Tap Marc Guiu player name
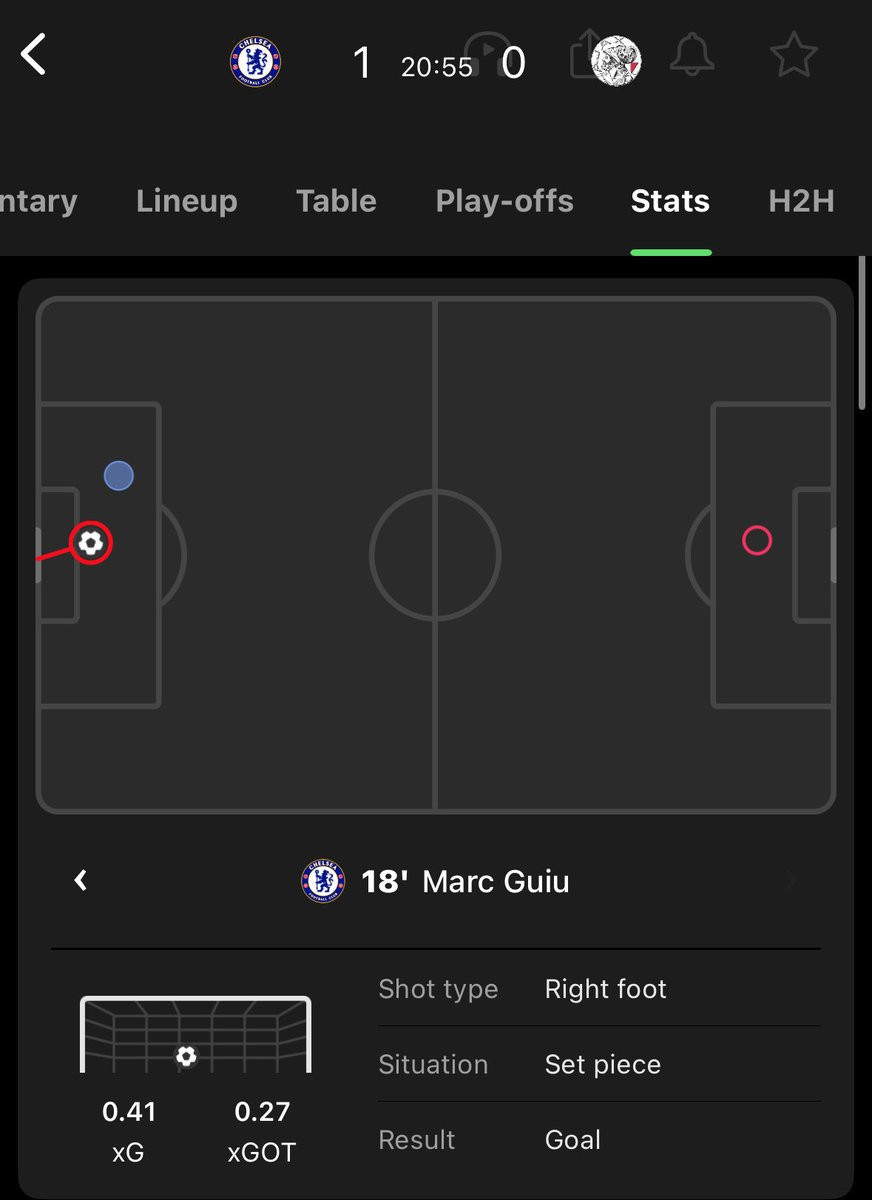 click(496, 881)
